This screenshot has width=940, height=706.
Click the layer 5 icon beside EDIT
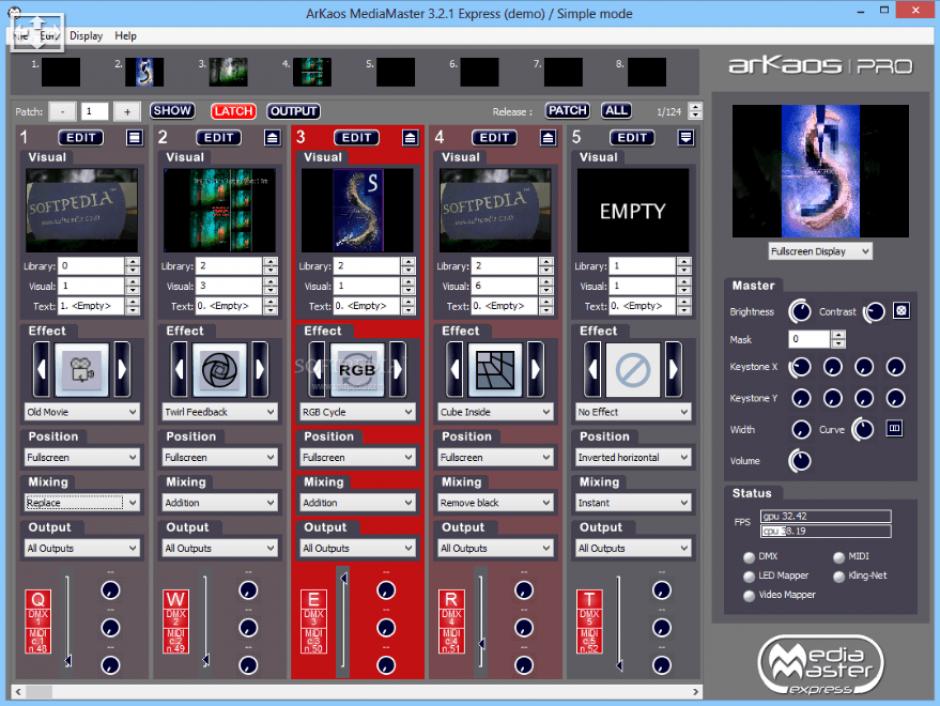(x=686, y=138)
